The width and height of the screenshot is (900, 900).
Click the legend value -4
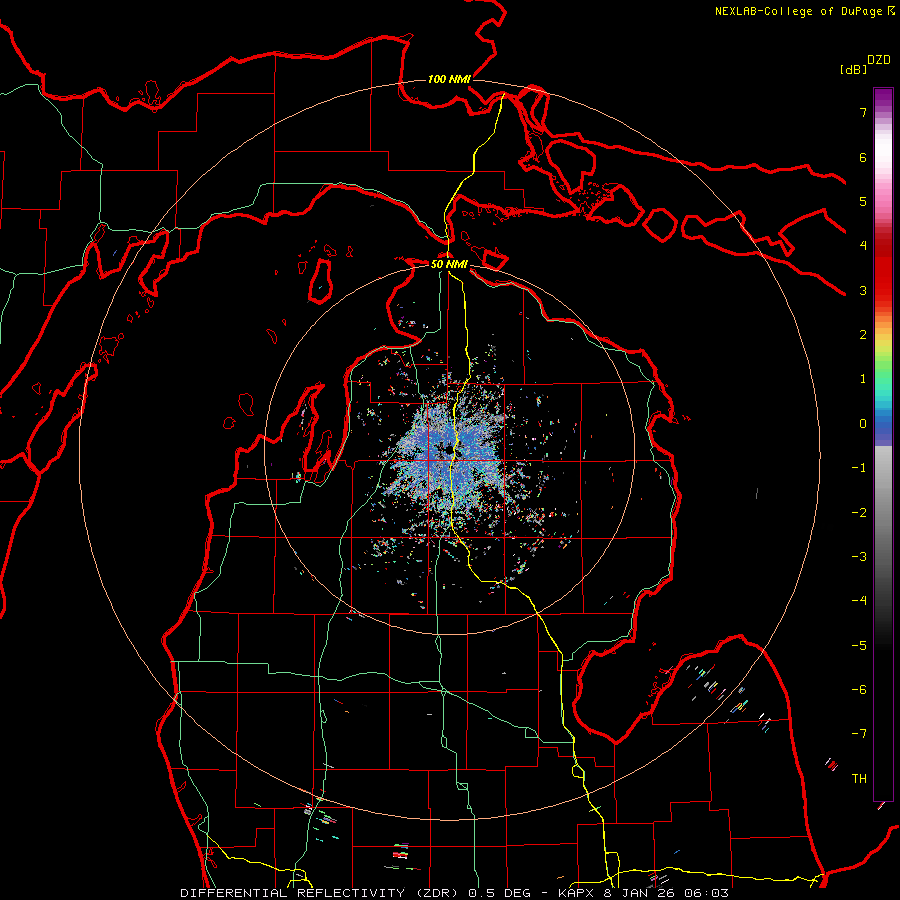coord(859,601)
